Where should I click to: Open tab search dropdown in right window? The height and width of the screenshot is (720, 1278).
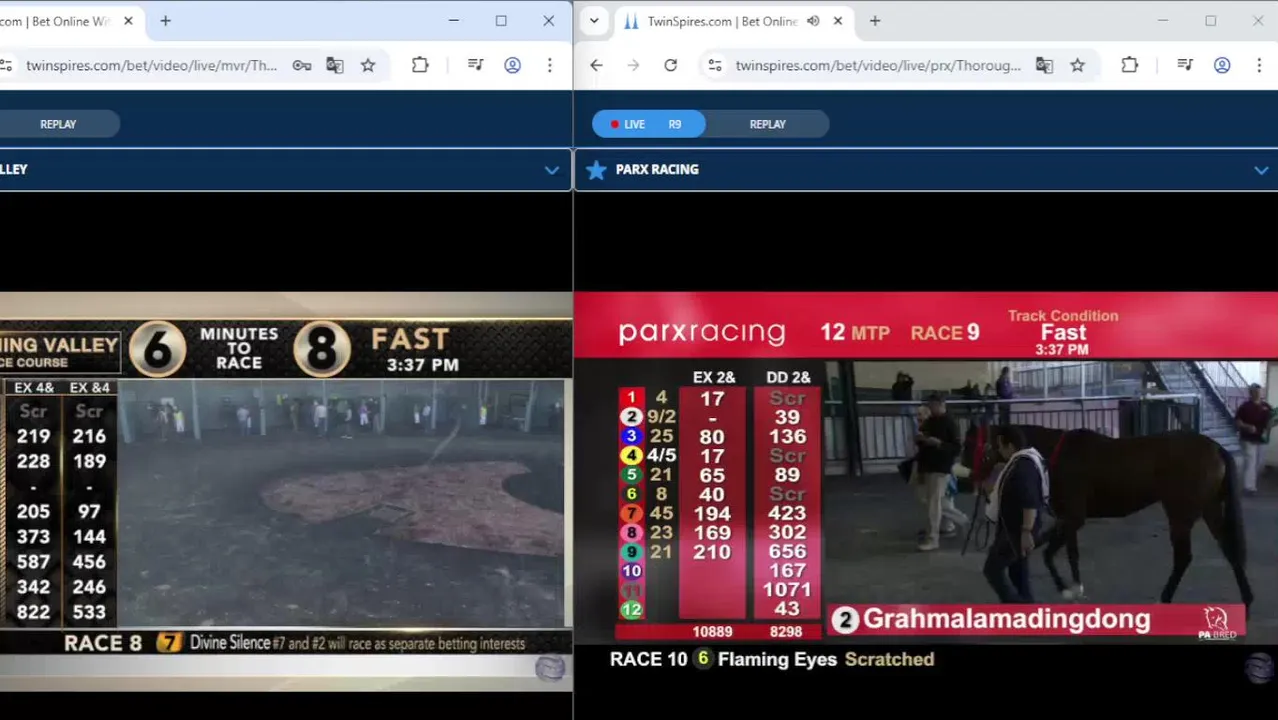point(594,21)
